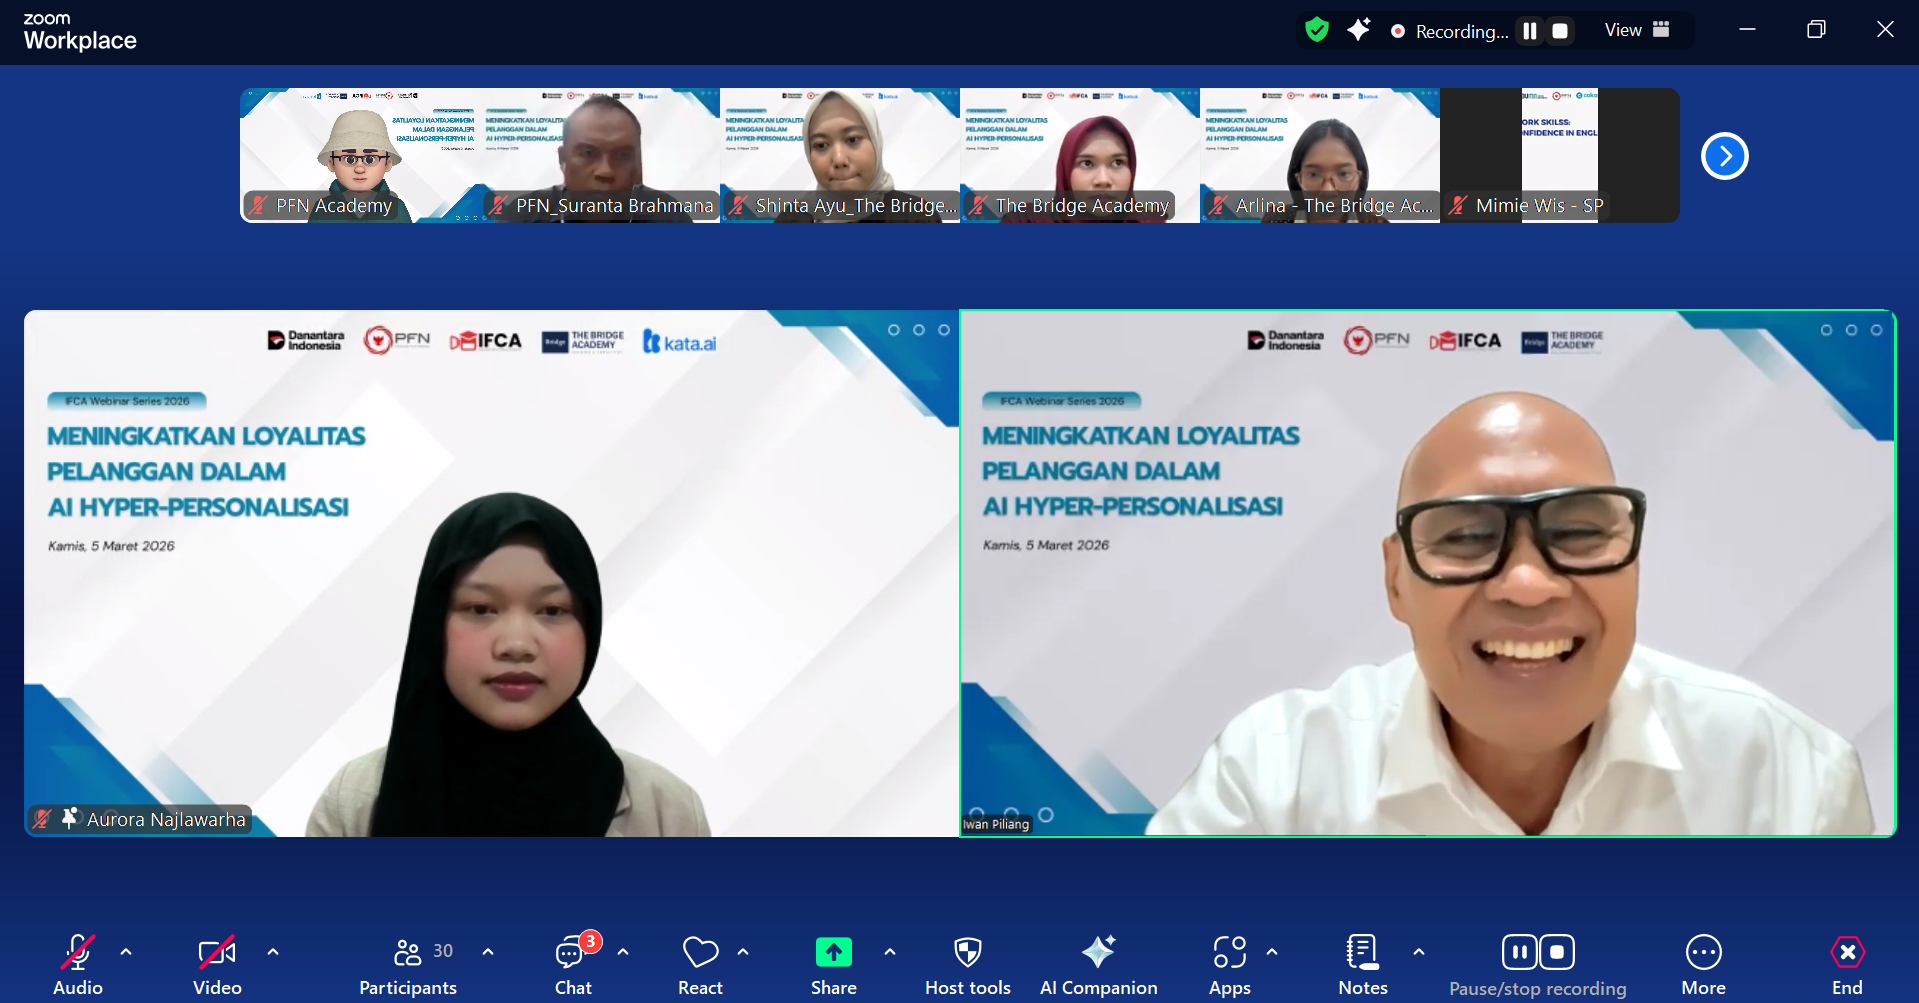Open the View layout menu
Screen dimensions: 1919x1003
pos(1637,30)
